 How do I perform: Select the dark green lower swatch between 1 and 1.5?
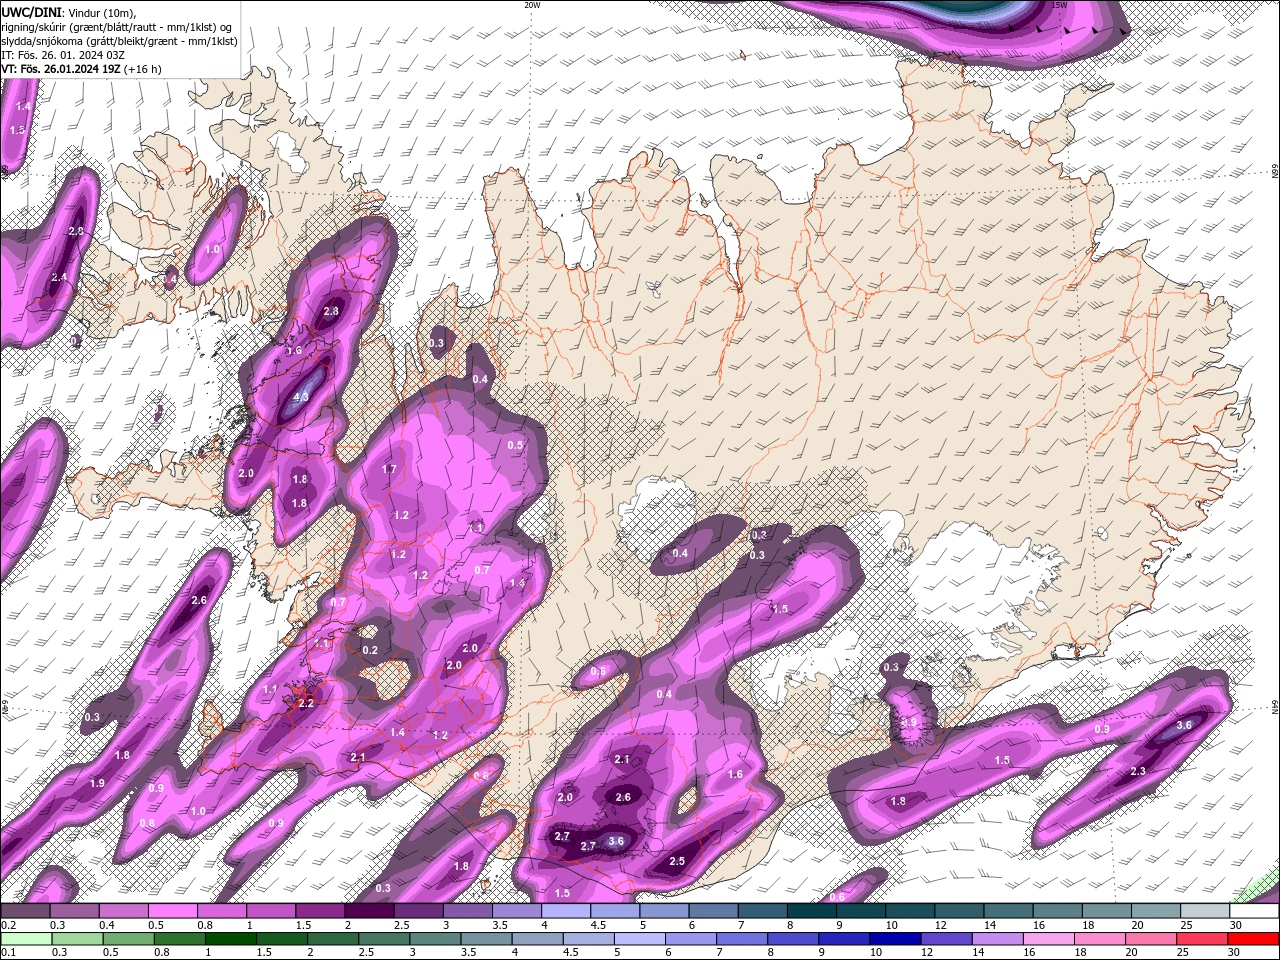click(x=231, y=939)
